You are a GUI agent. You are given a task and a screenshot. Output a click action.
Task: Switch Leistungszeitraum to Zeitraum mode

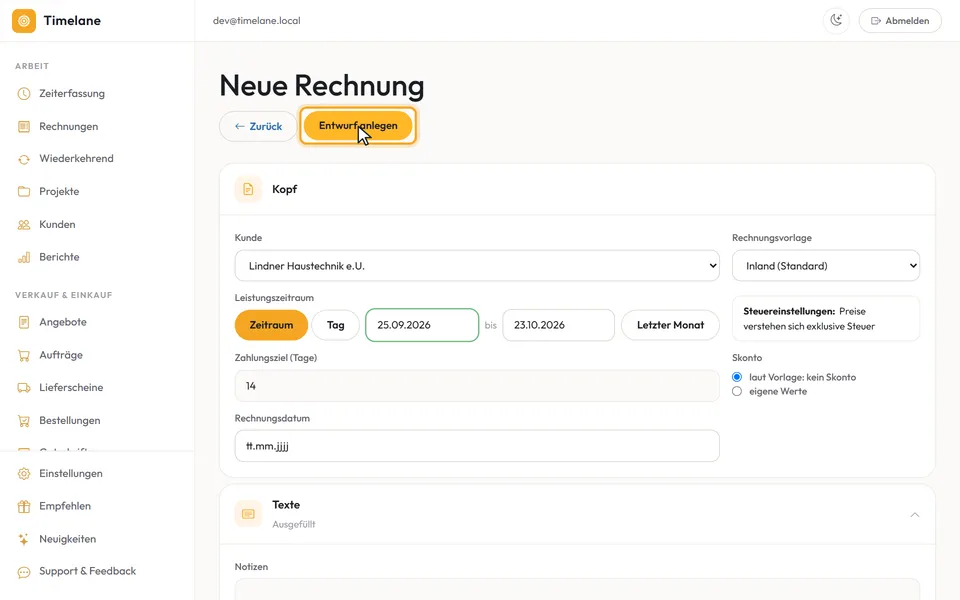coord(271,325)
